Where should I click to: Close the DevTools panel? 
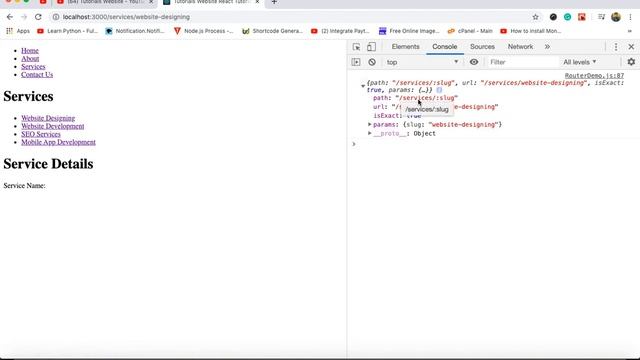coord(631,47)
